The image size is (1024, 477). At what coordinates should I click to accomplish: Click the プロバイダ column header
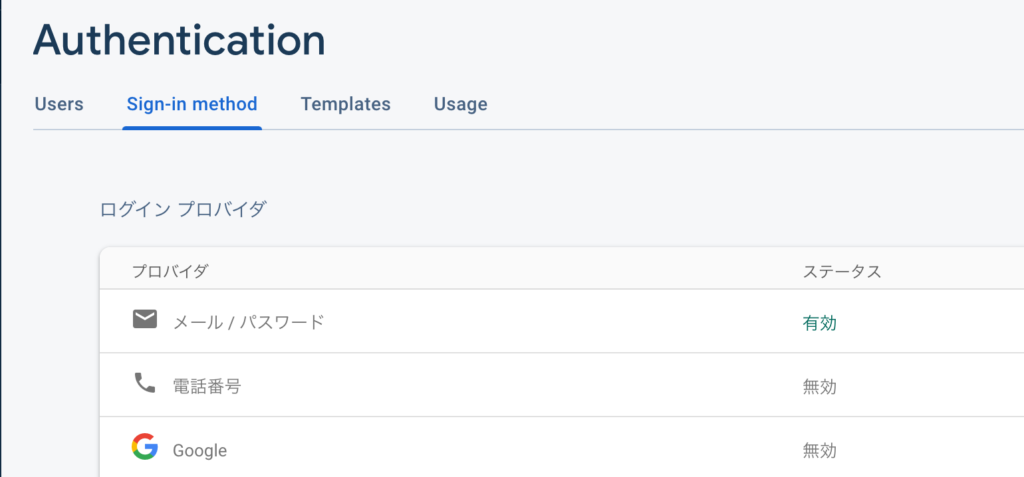coord(170,271)
